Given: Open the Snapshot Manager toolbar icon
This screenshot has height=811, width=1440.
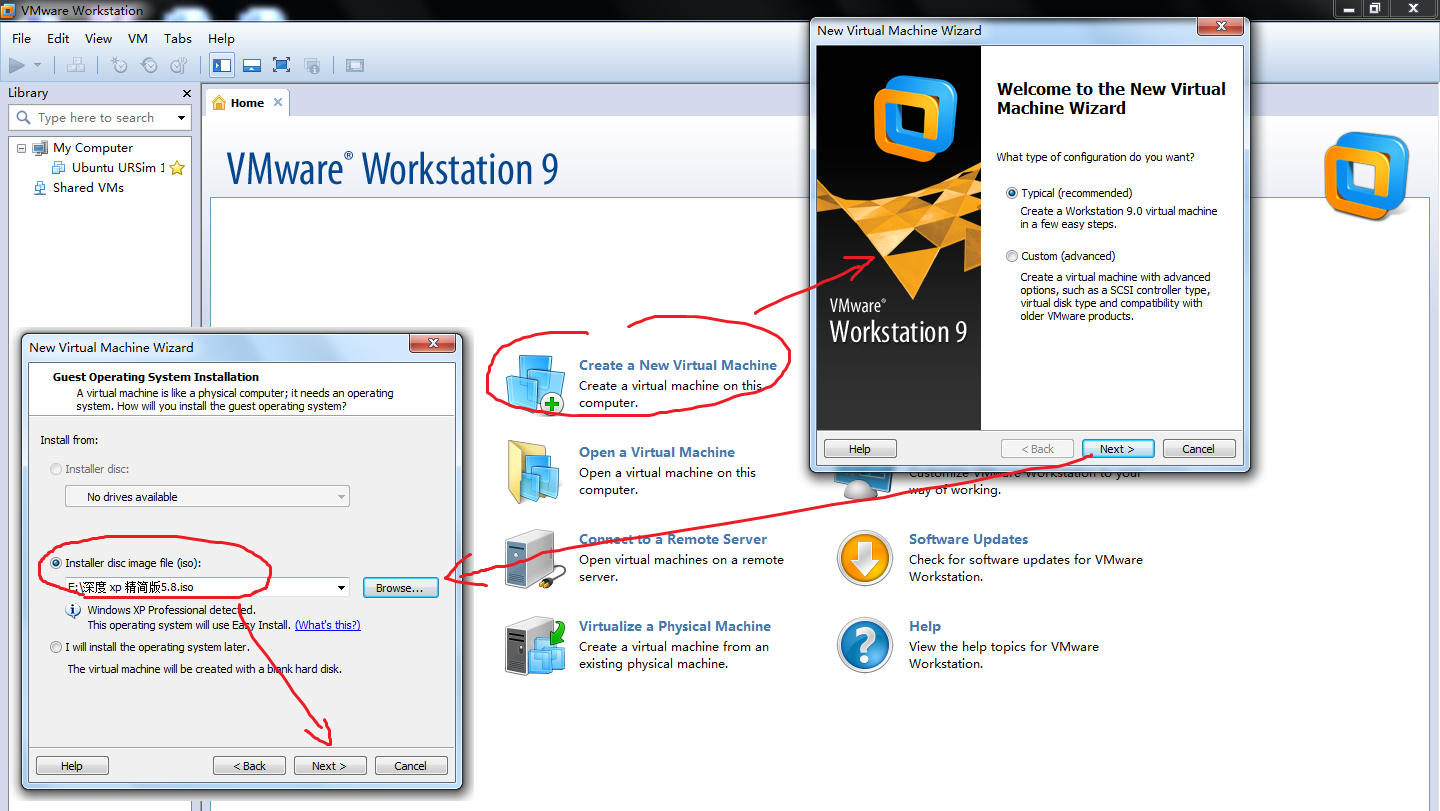Looking at the screenshot, I should tap(179, 65).
